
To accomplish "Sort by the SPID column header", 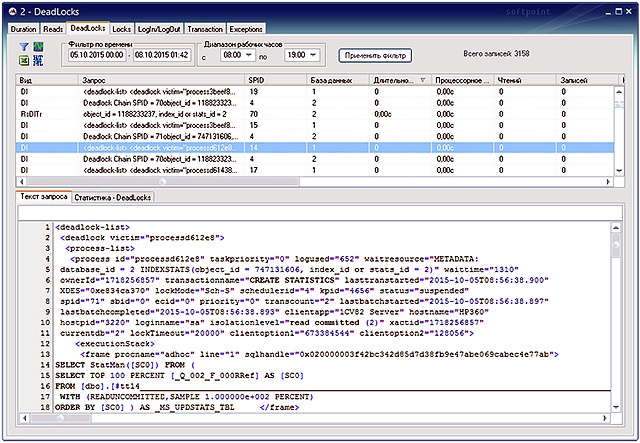I will [x=276, y=80].
